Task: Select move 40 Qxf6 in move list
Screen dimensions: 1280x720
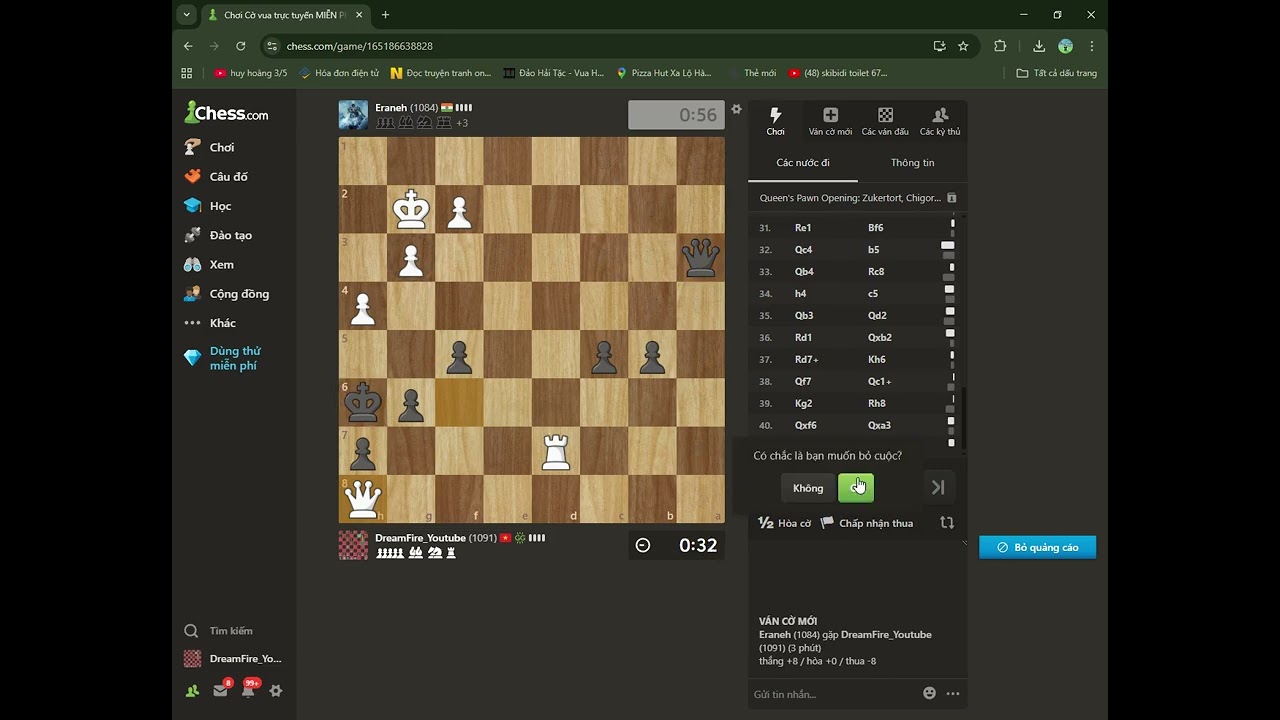Action: pos(806,426)
